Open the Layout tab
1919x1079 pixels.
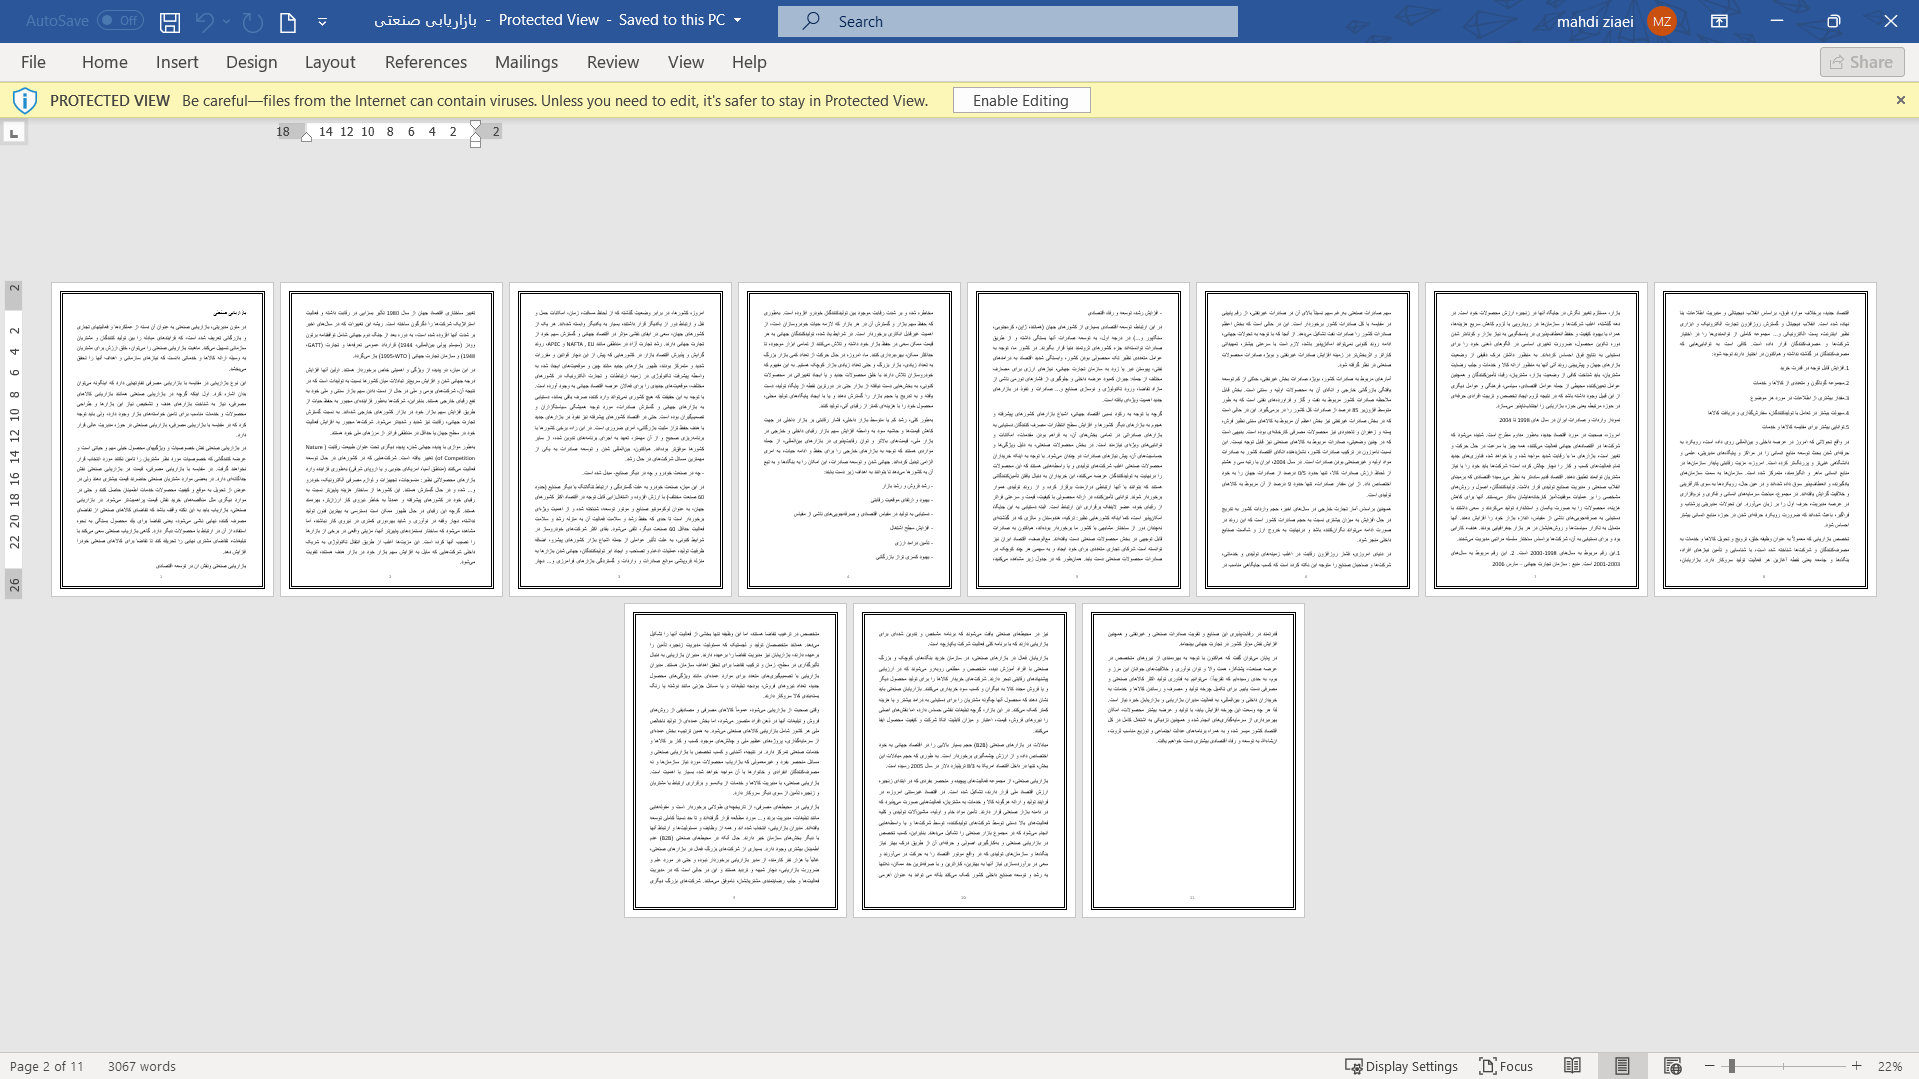coord(330,62)
